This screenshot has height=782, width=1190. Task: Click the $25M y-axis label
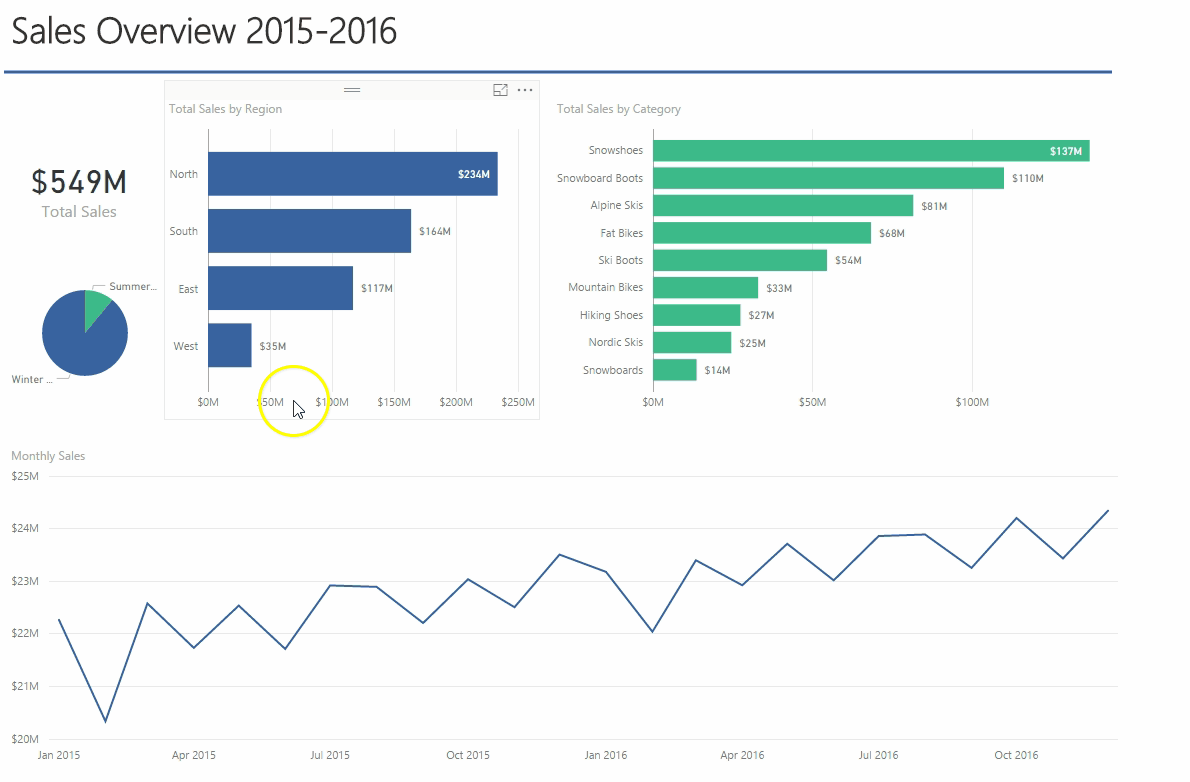[25, 477]
